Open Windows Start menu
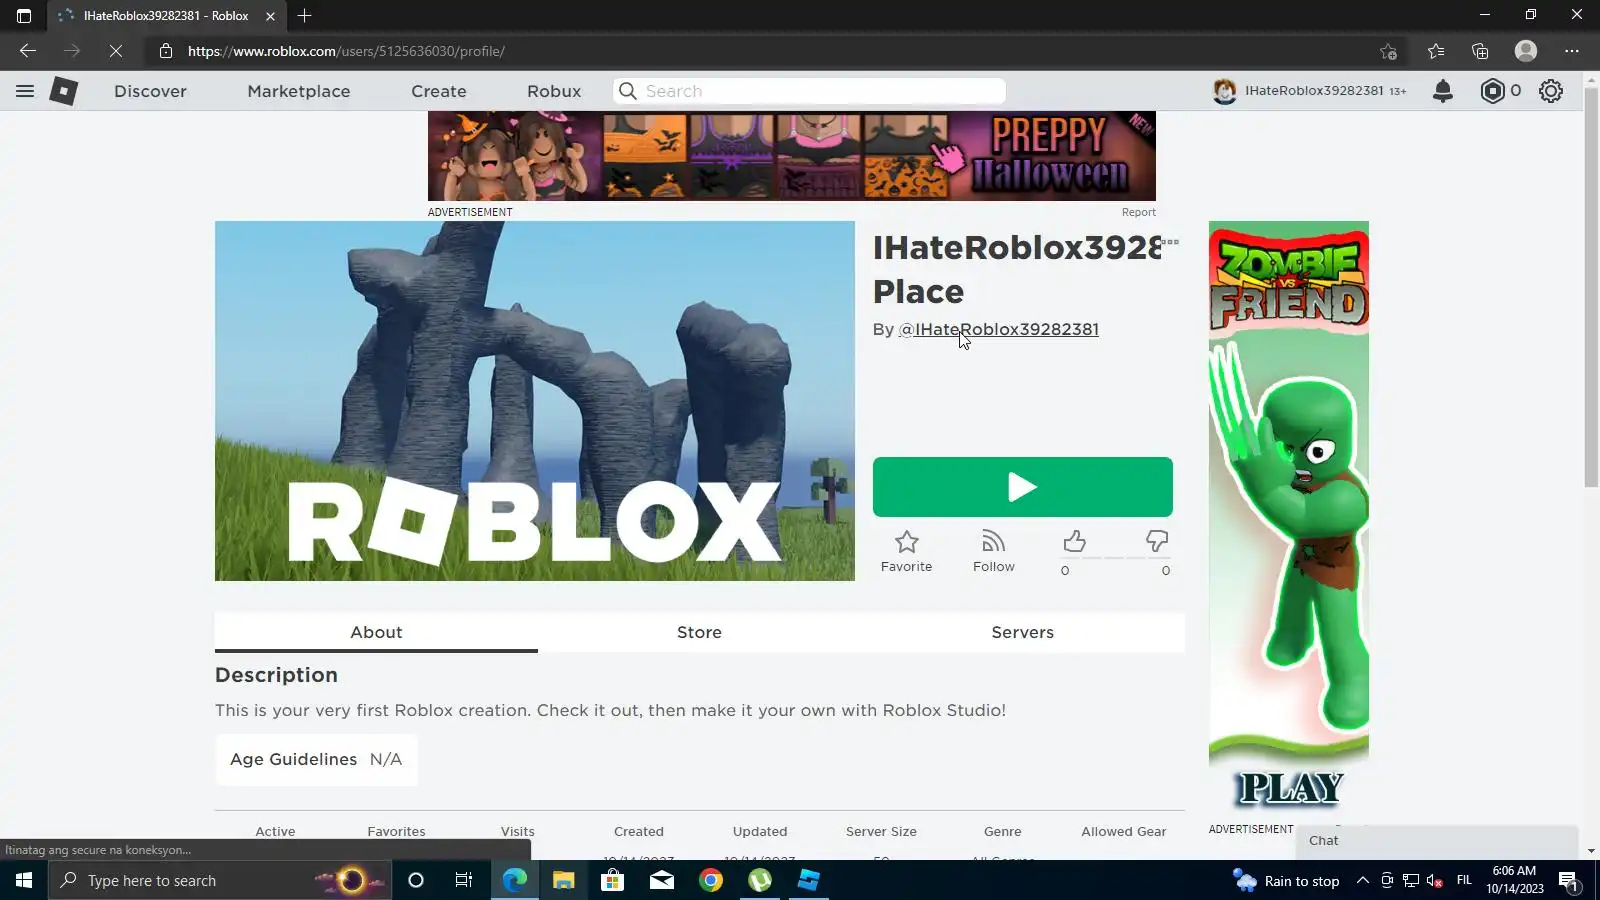This screenshot has height=900, width=1600. (24, 880)
